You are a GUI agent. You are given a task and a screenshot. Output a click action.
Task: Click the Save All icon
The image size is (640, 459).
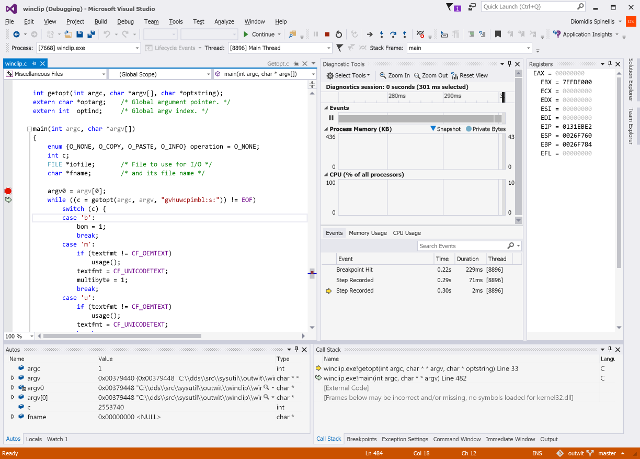click(91, 35)
